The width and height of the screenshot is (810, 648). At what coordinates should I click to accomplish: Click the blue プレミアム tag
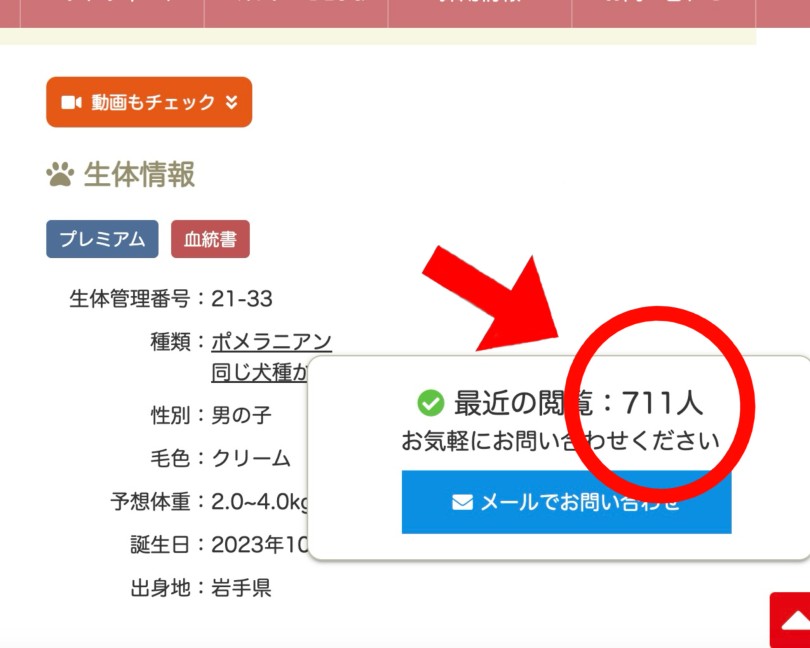102,239
